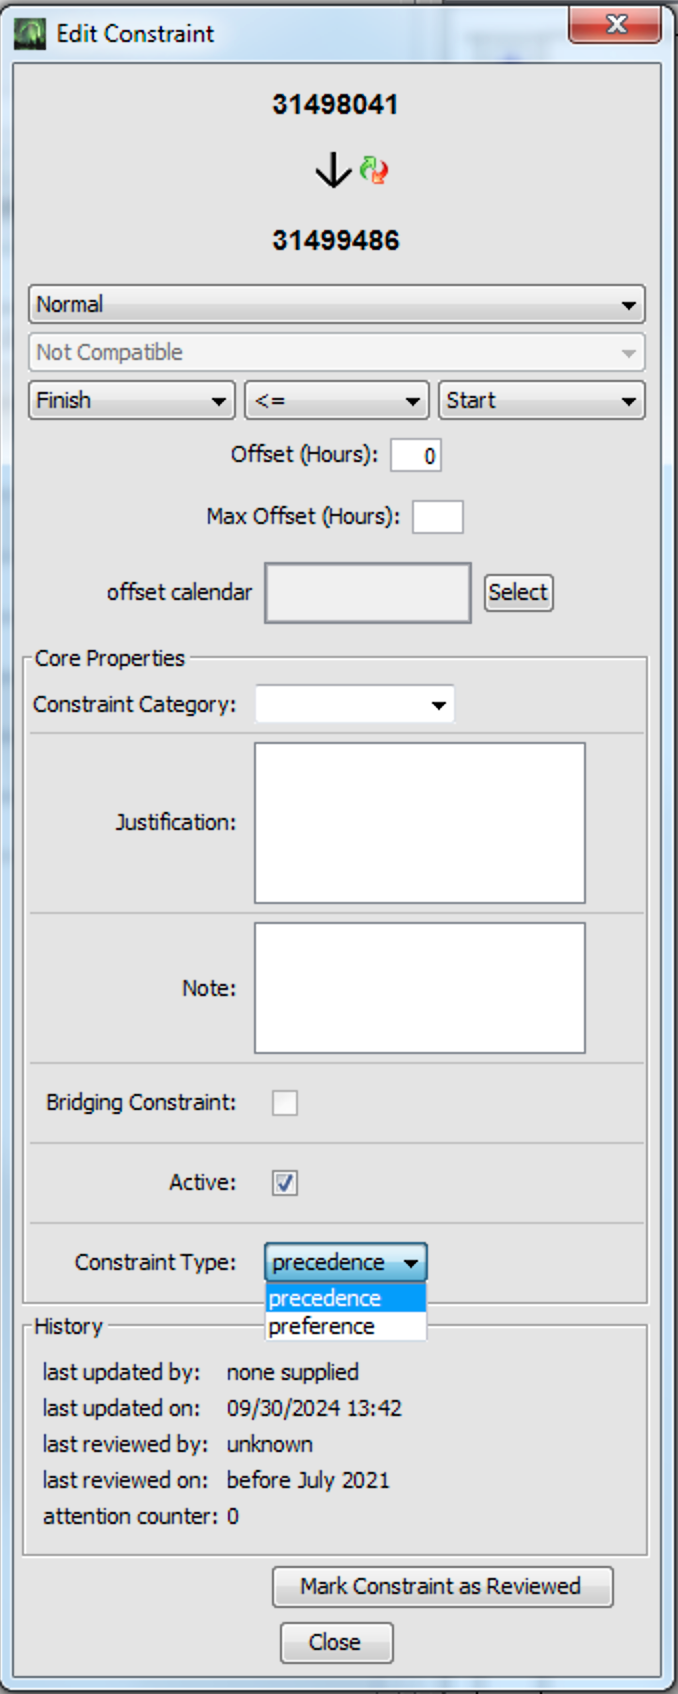Click the Select button for offset calendar
The height and width of the screenshot is (1694, 678).
point(518,592)
